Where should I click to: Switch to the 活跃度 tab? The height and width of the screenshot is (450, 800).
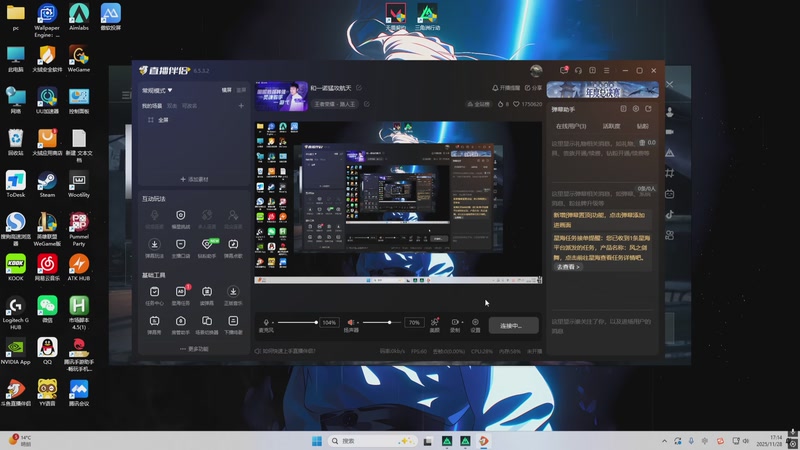click(611, 126)
